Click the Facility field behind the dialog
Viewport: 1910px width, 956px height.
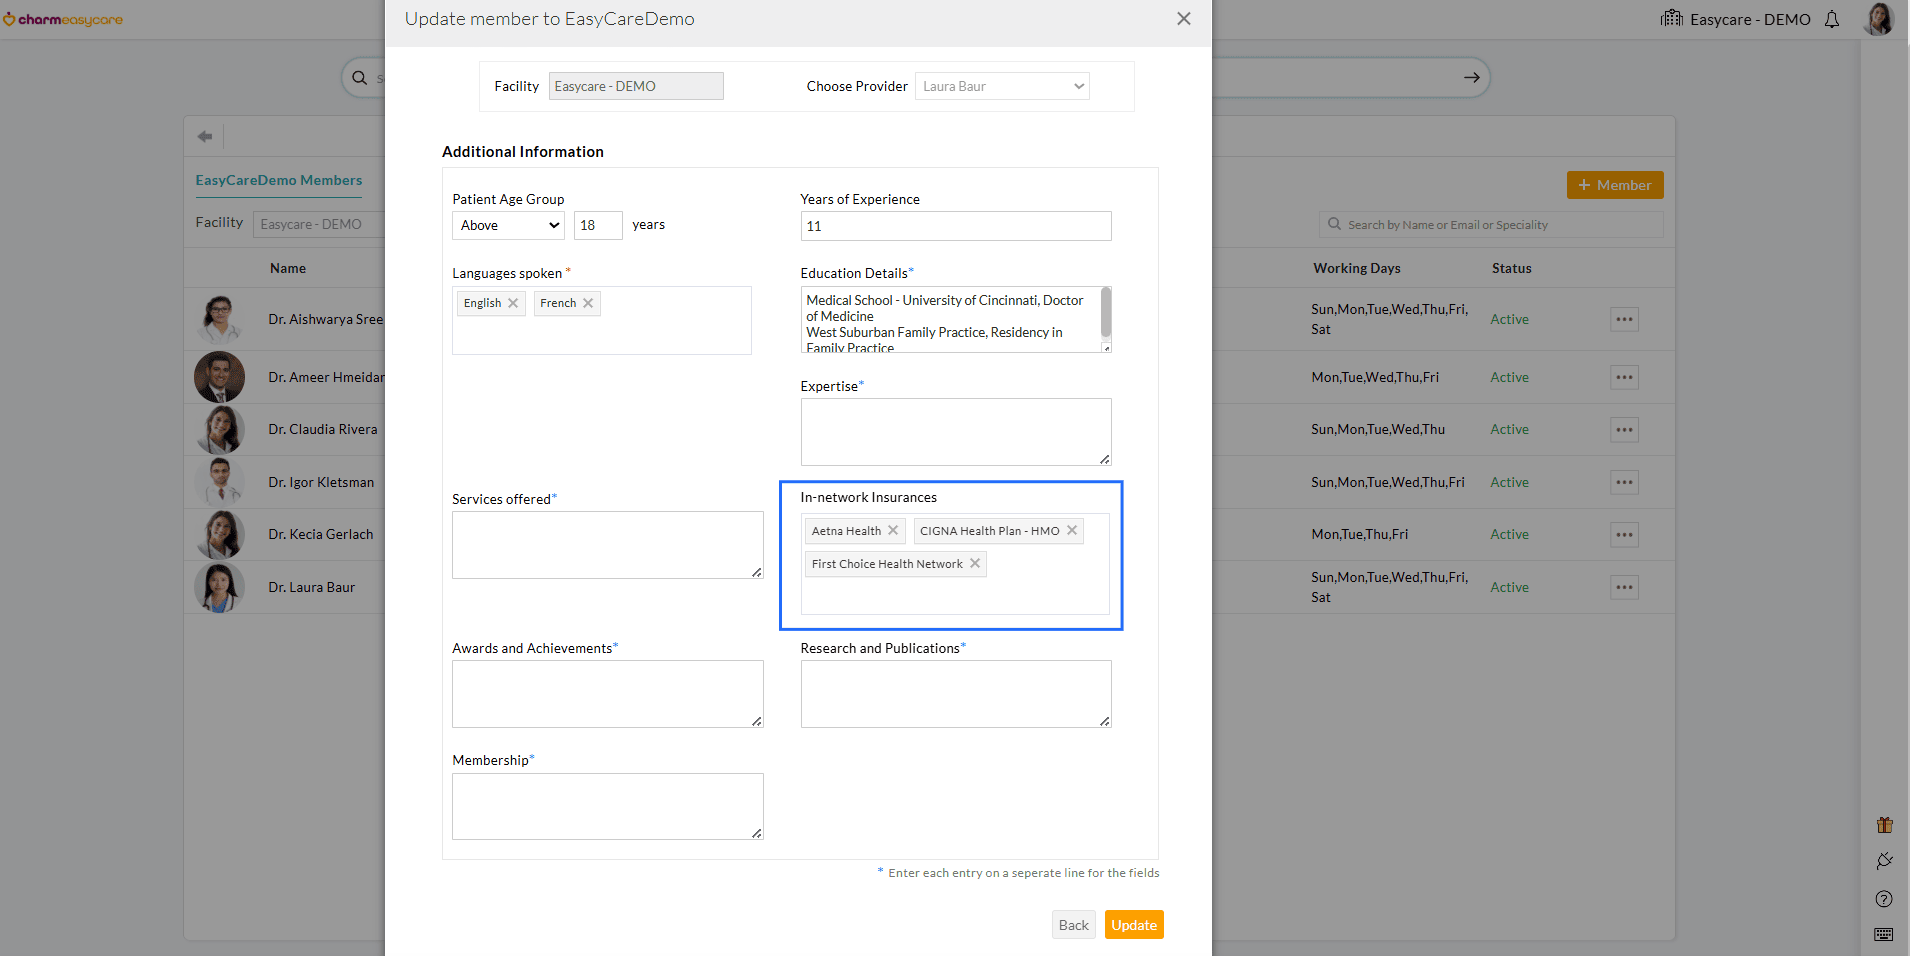tap(319, 224)
